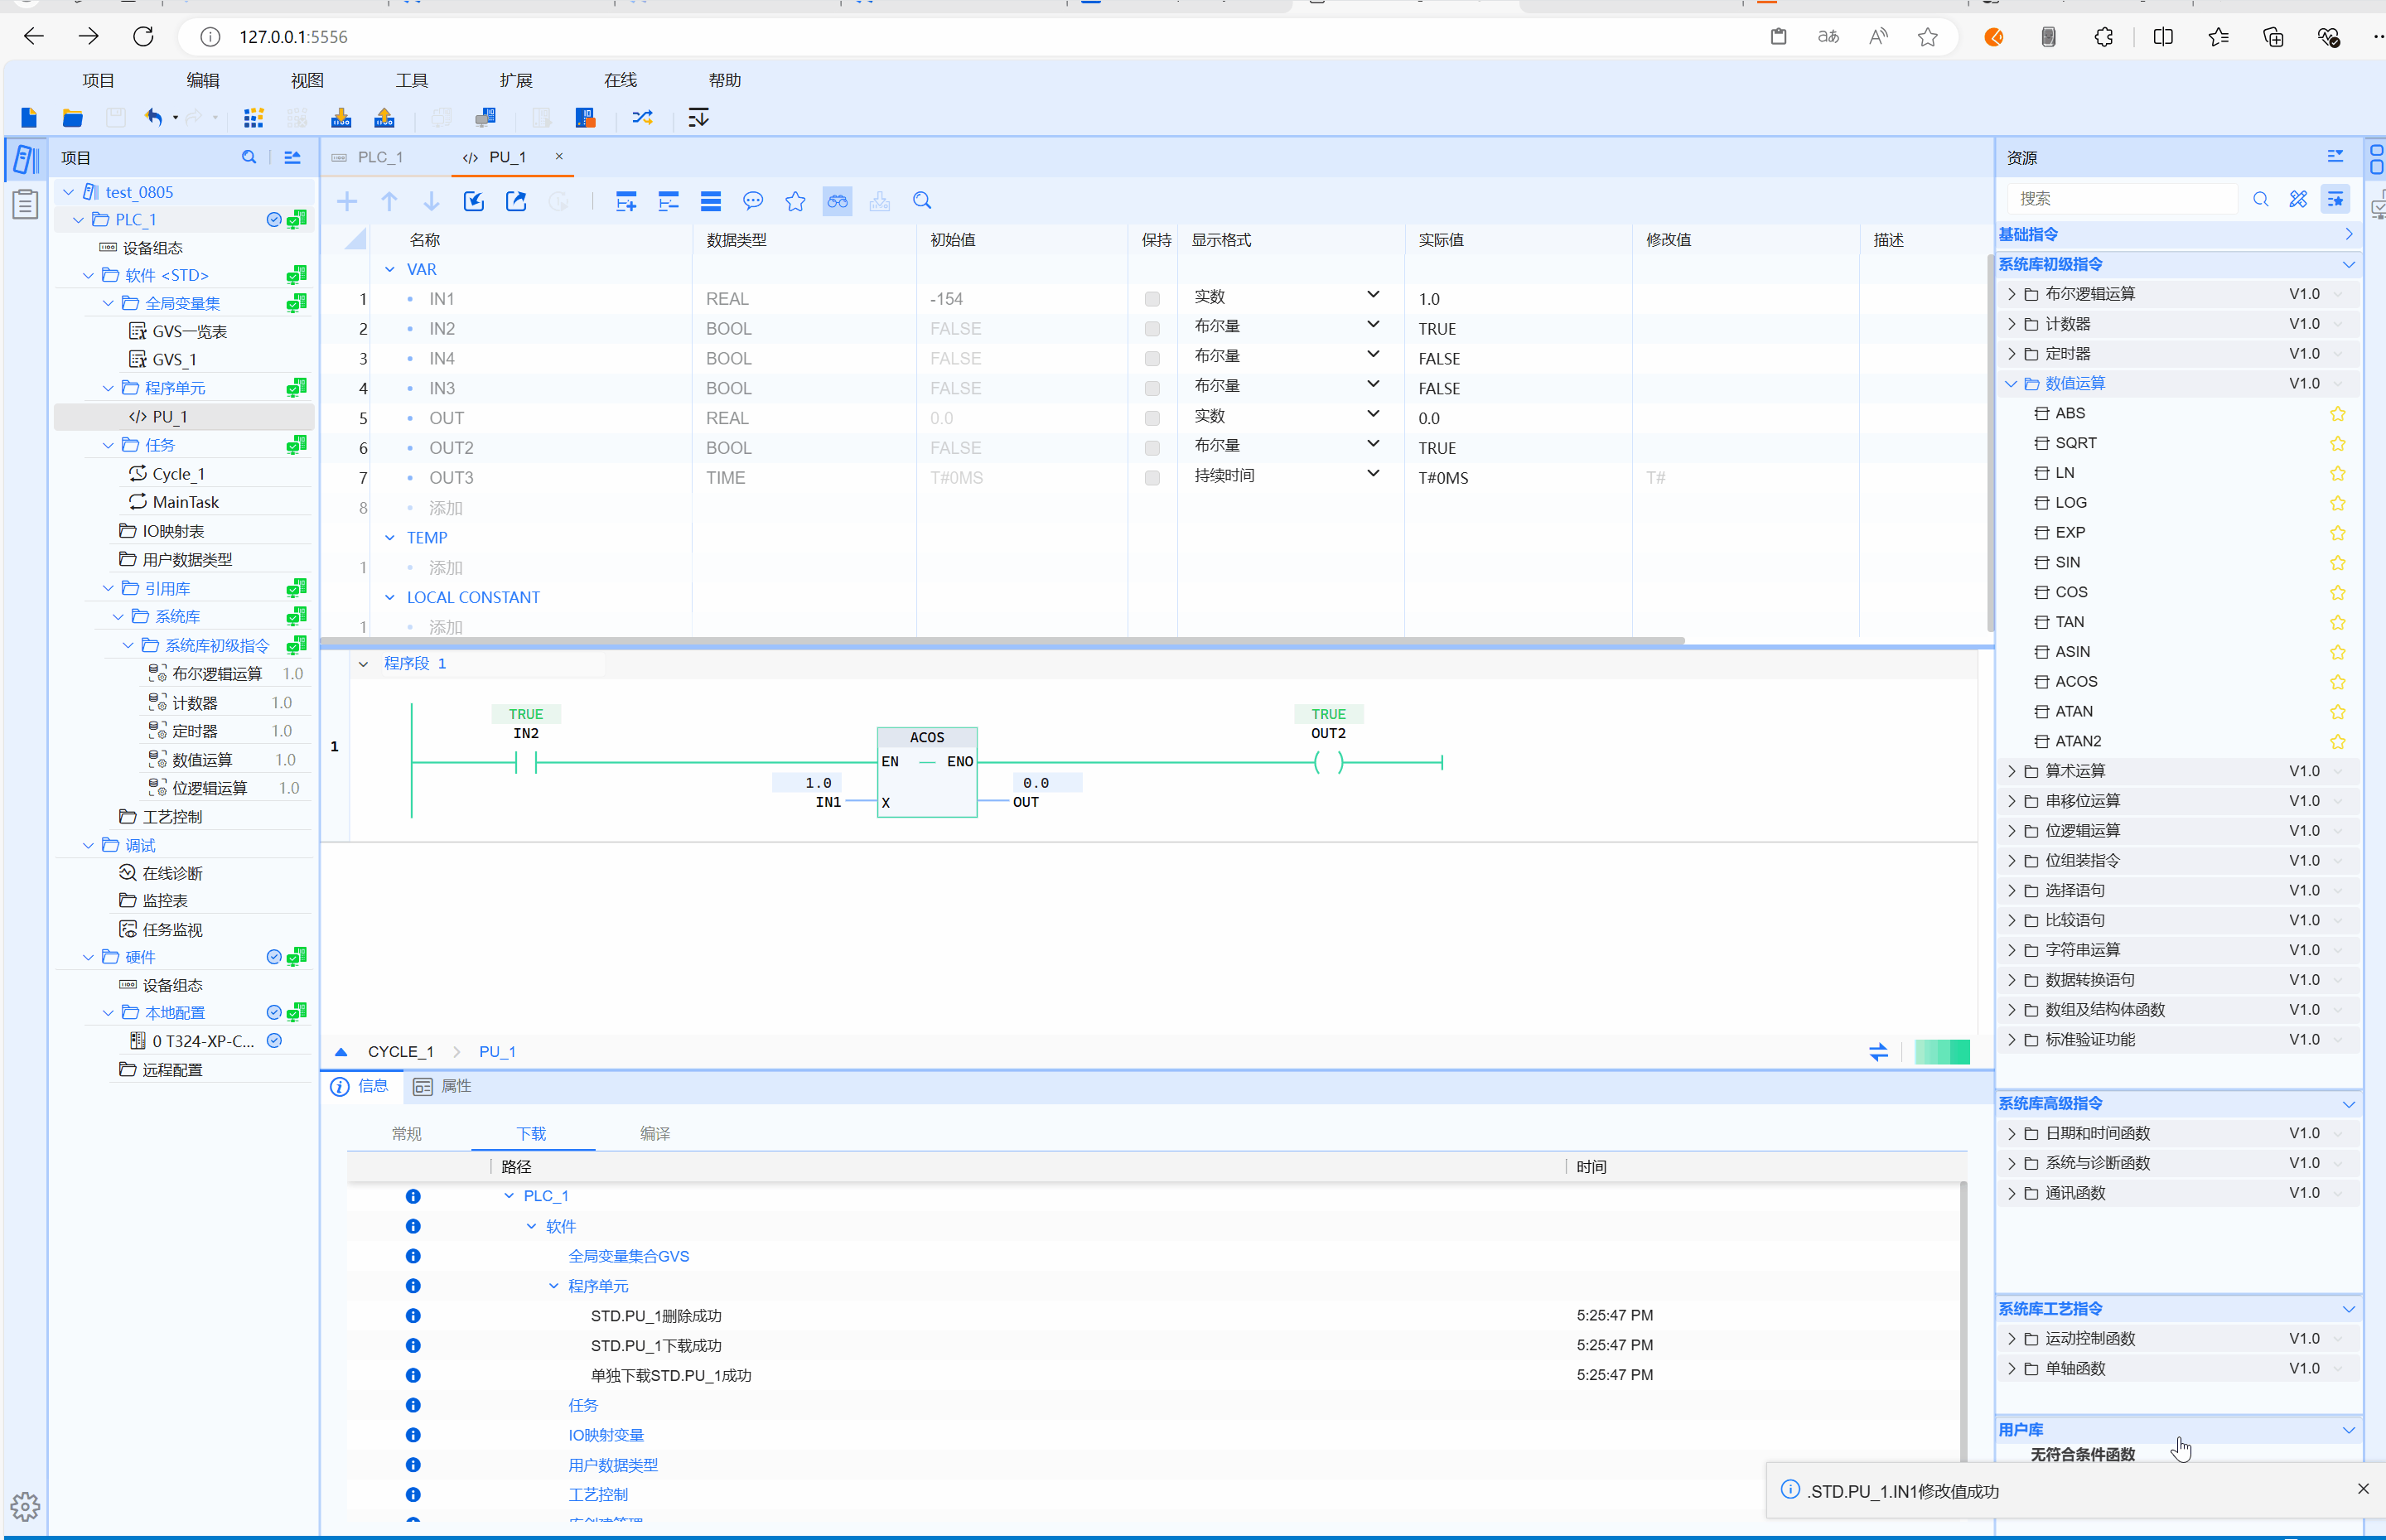Enable the retain checkbox for OUT2 row

[1152, 448]
